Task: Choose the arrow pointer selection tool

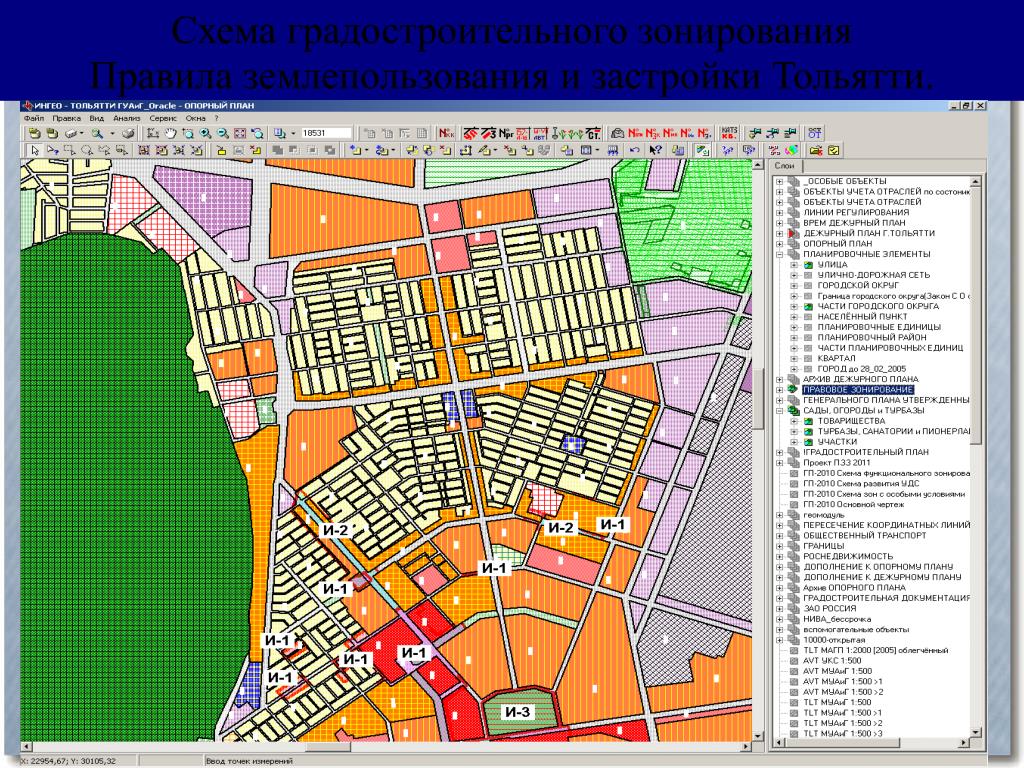Action: coord(35,150)
